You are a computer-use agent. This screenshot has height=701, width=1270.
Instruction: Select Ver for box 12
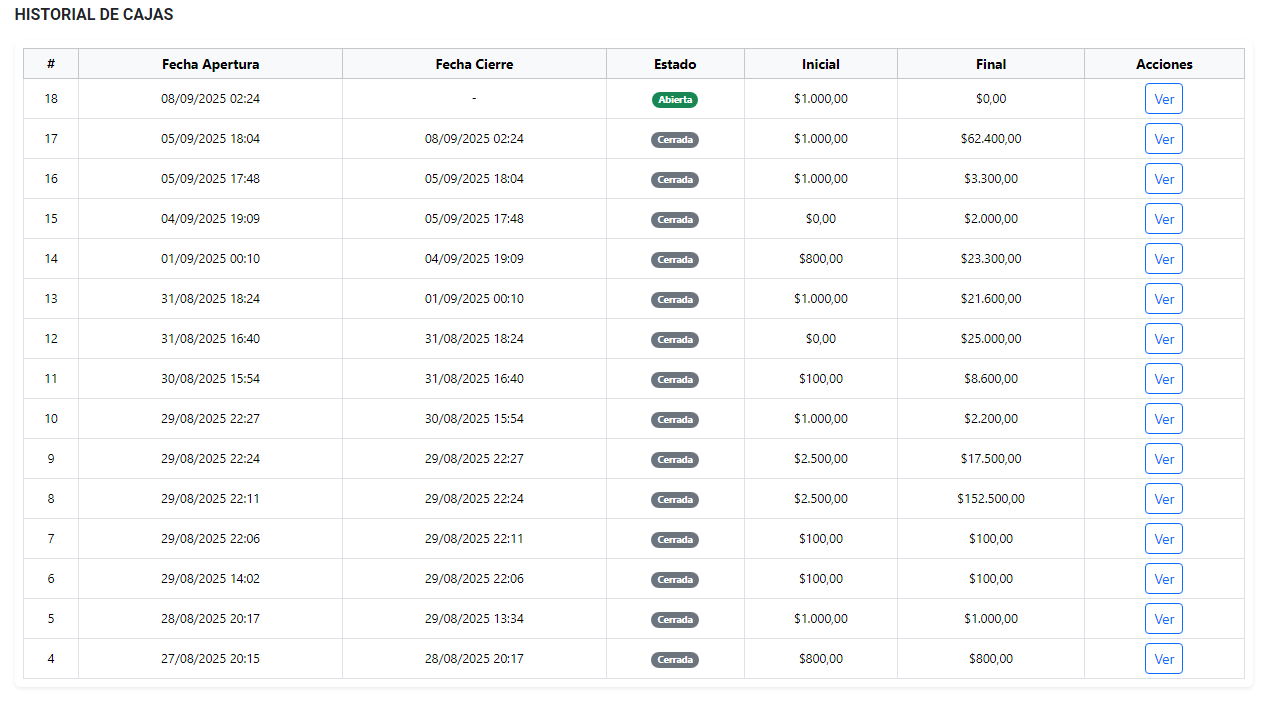tap(1163, 339)
